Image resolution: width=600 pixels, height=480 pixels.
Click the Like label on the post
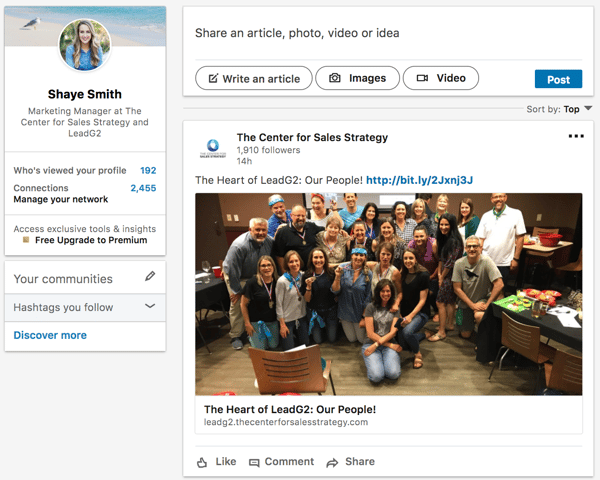coord(226,462)
